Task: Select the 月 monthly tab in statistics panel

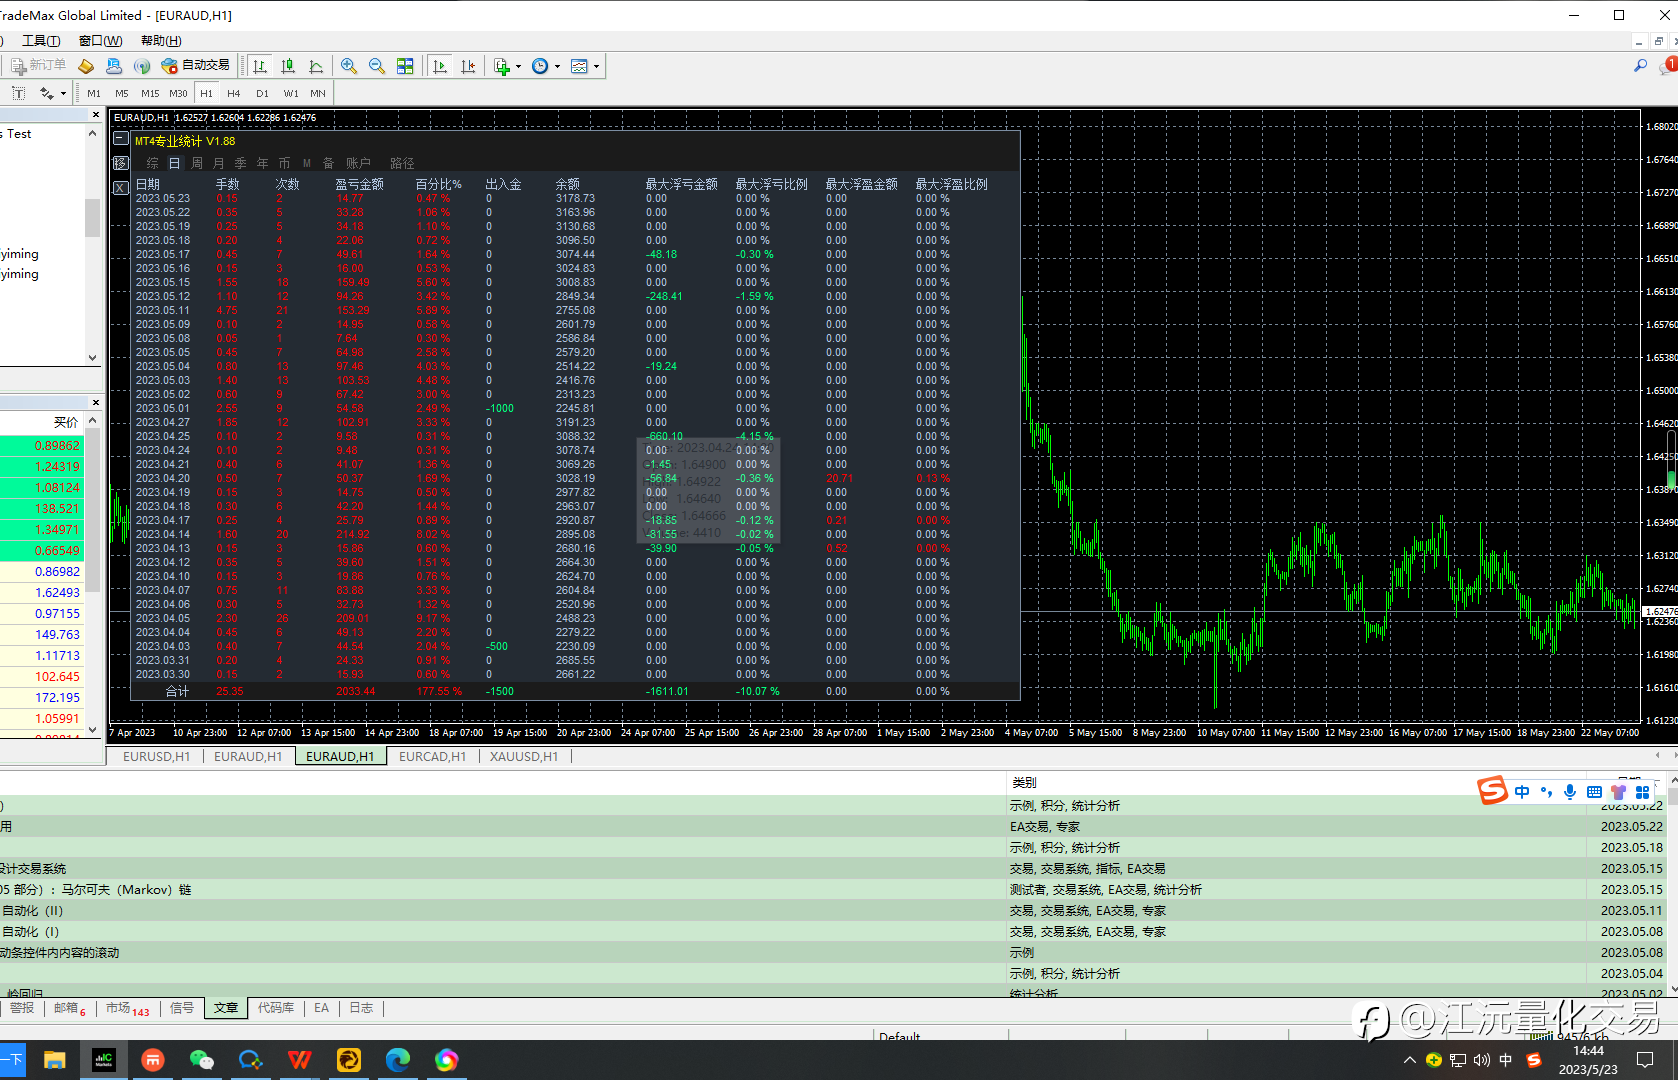Action: 219,163
